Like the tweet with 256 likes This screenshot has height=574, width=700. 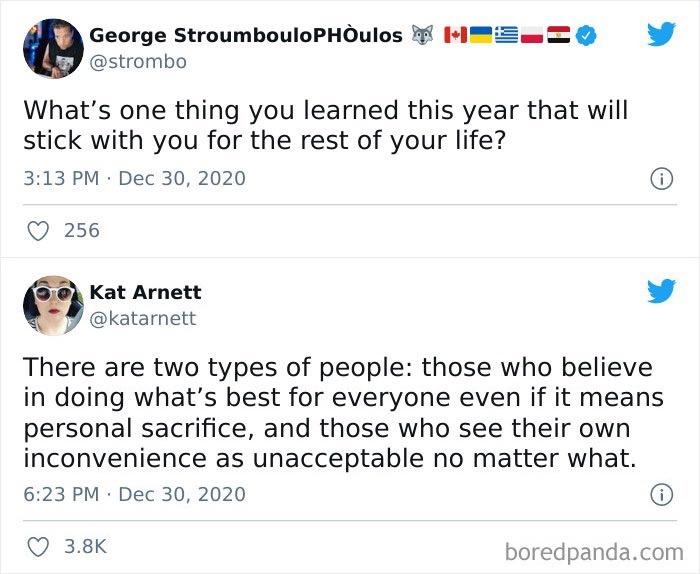37,230
